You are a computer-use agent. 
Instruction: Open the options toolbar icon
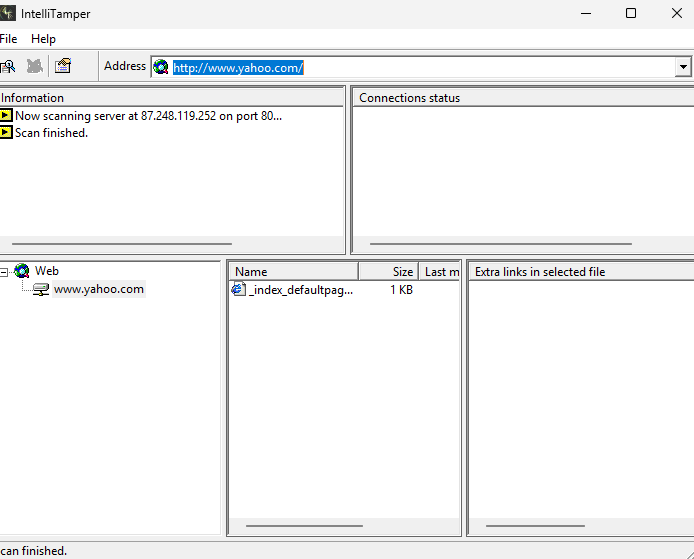pos(63,66)
